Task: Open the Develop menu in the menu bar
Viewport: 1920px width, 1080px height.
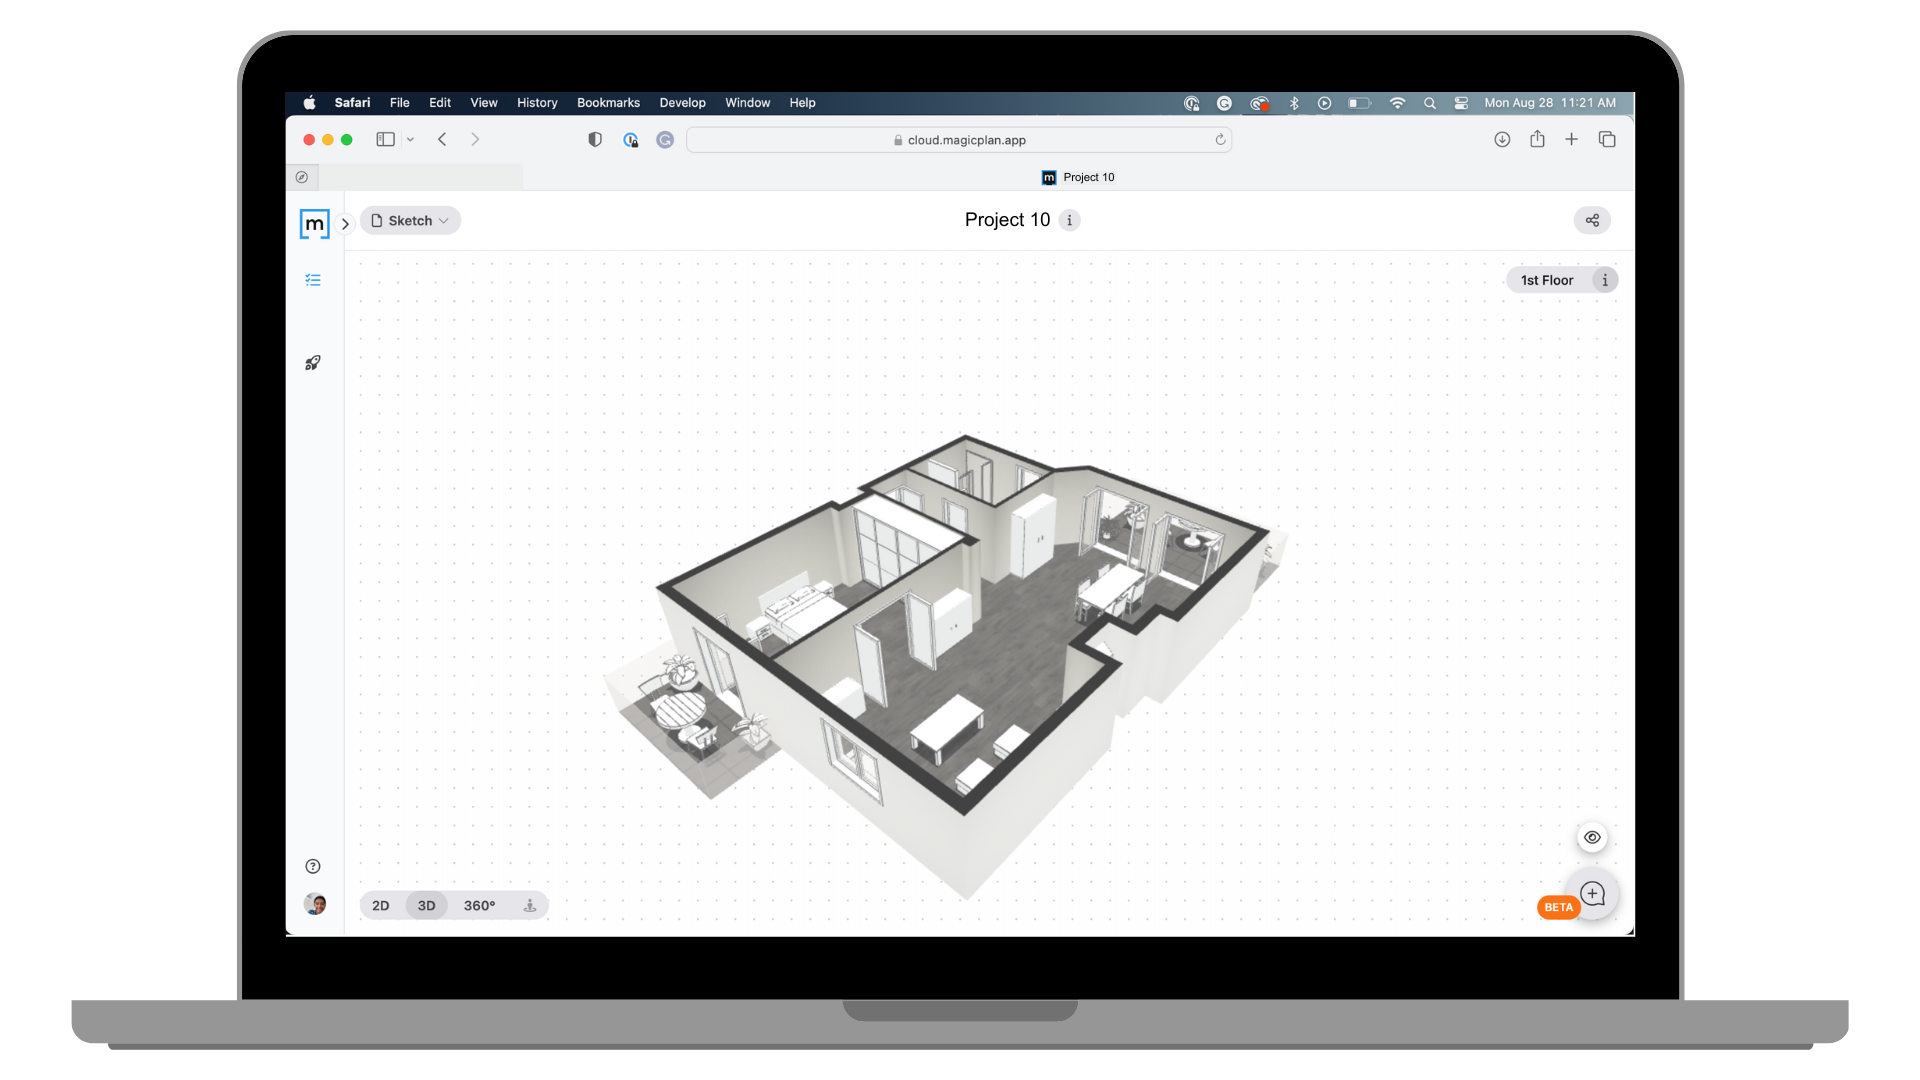Action: pyautogui.click(x=682, y=103)
